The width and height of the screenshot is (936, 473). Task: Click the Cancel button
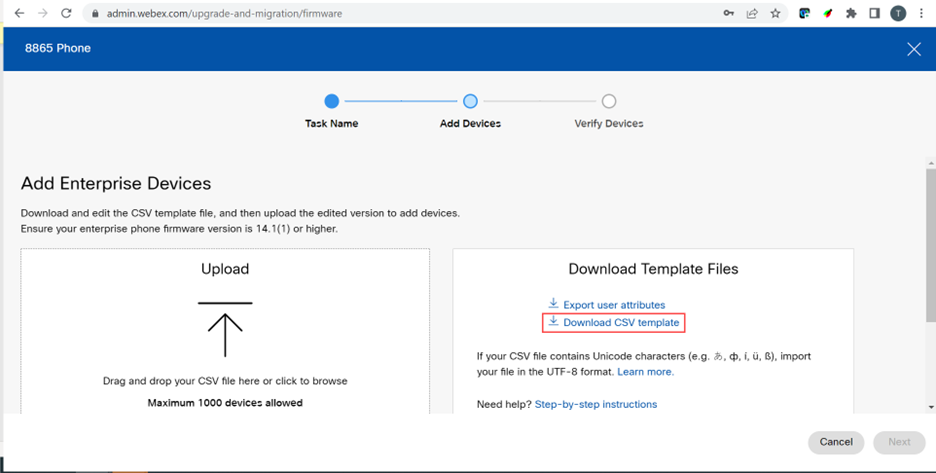click(836, 442)
